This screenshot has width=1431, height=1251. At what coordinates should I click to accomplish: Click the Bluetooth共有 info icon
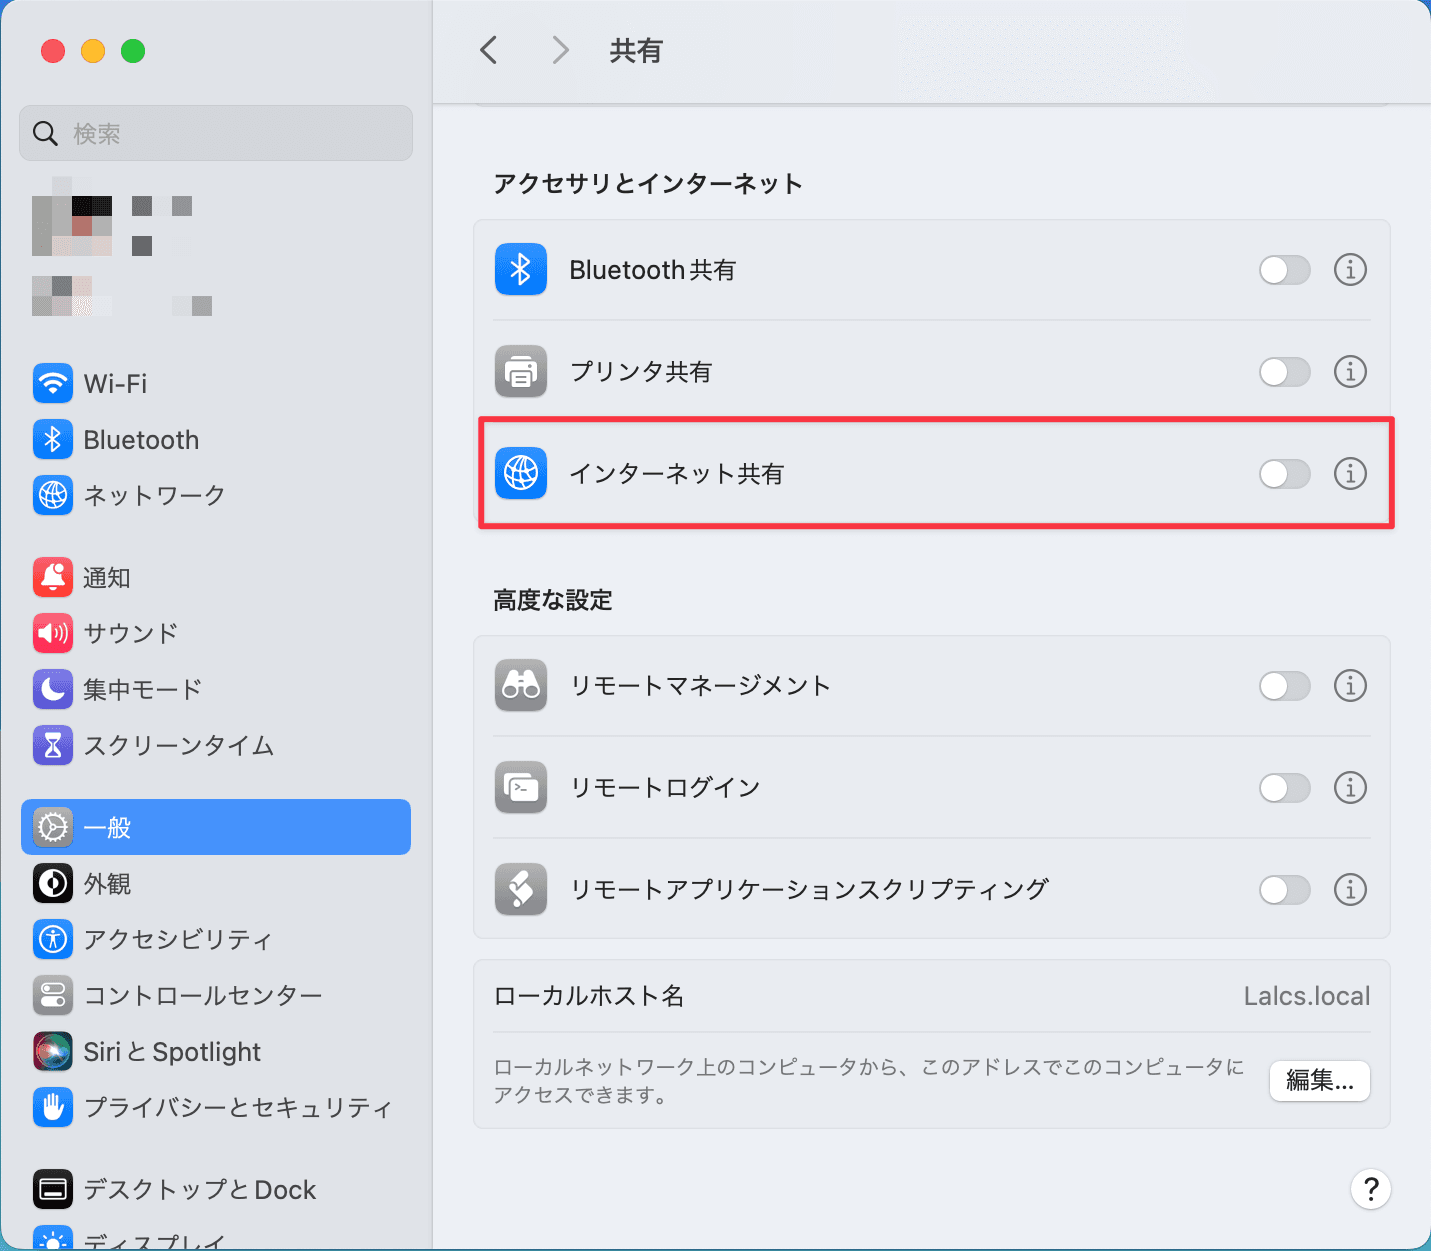pyautogui.click(x=1350, y=270)
